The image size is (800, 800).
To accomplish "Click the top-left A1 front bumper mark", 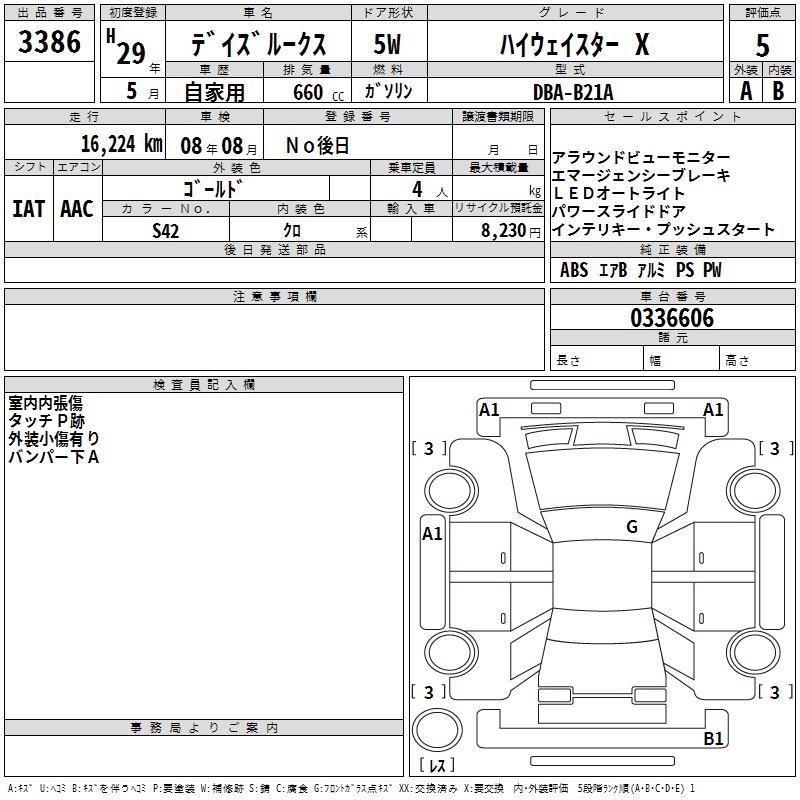I will coord(489,410).
